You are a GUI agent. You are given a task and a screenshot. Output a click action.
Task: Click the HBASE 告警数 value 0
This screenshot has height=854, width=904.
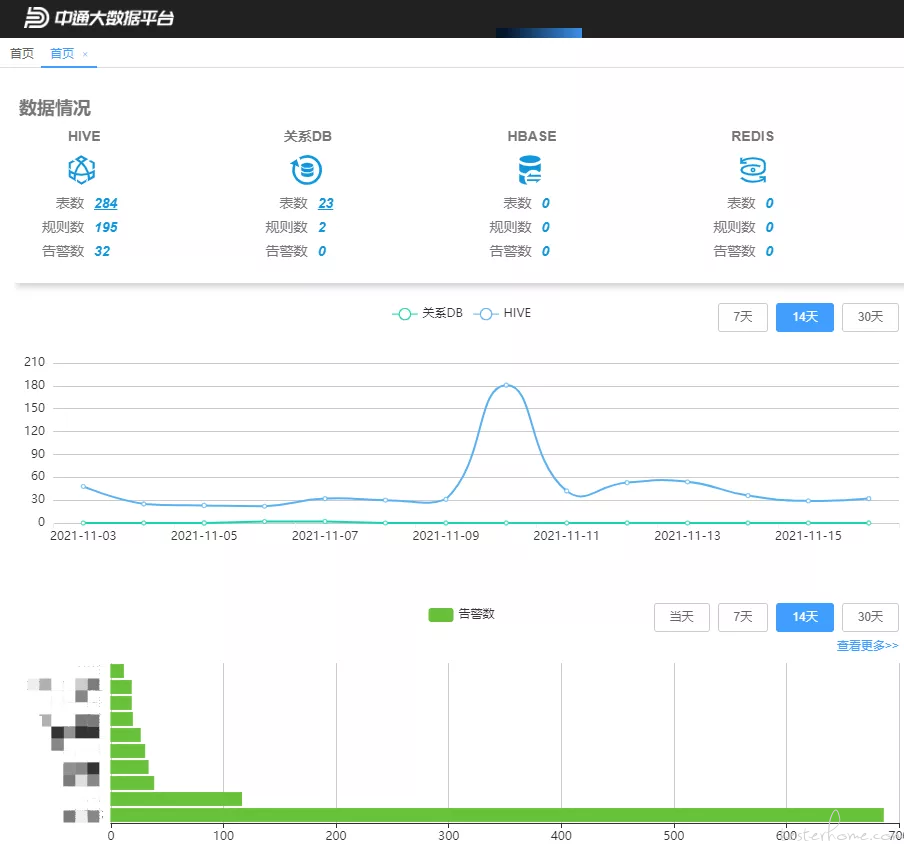[546, 251]
